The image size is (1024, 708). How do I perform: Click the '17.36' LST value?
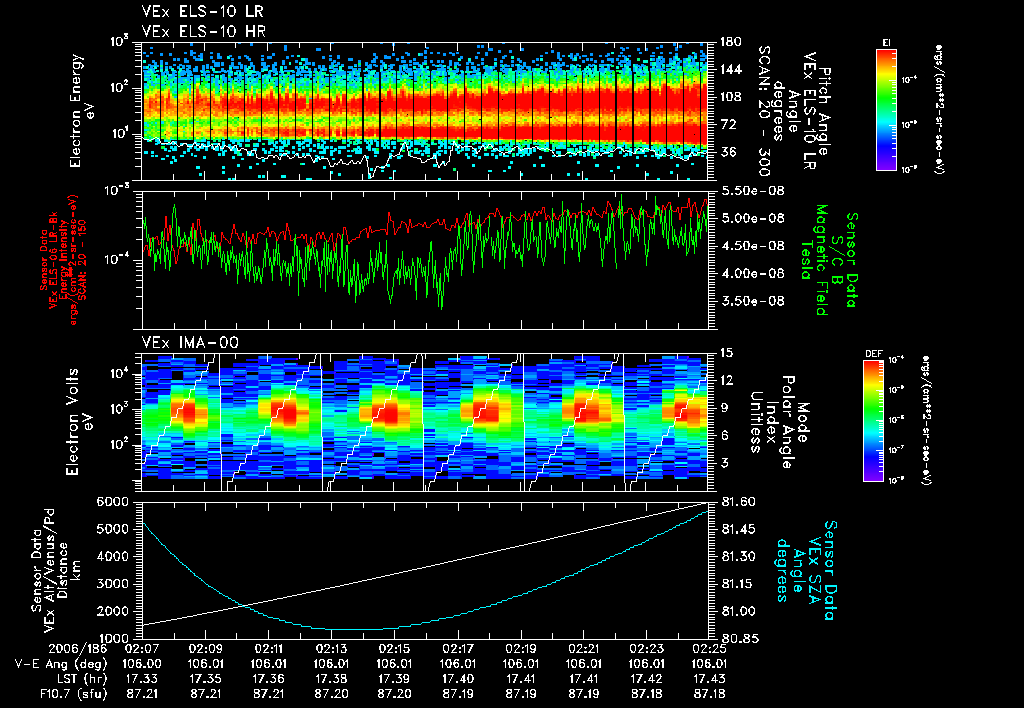coord(268,679)
